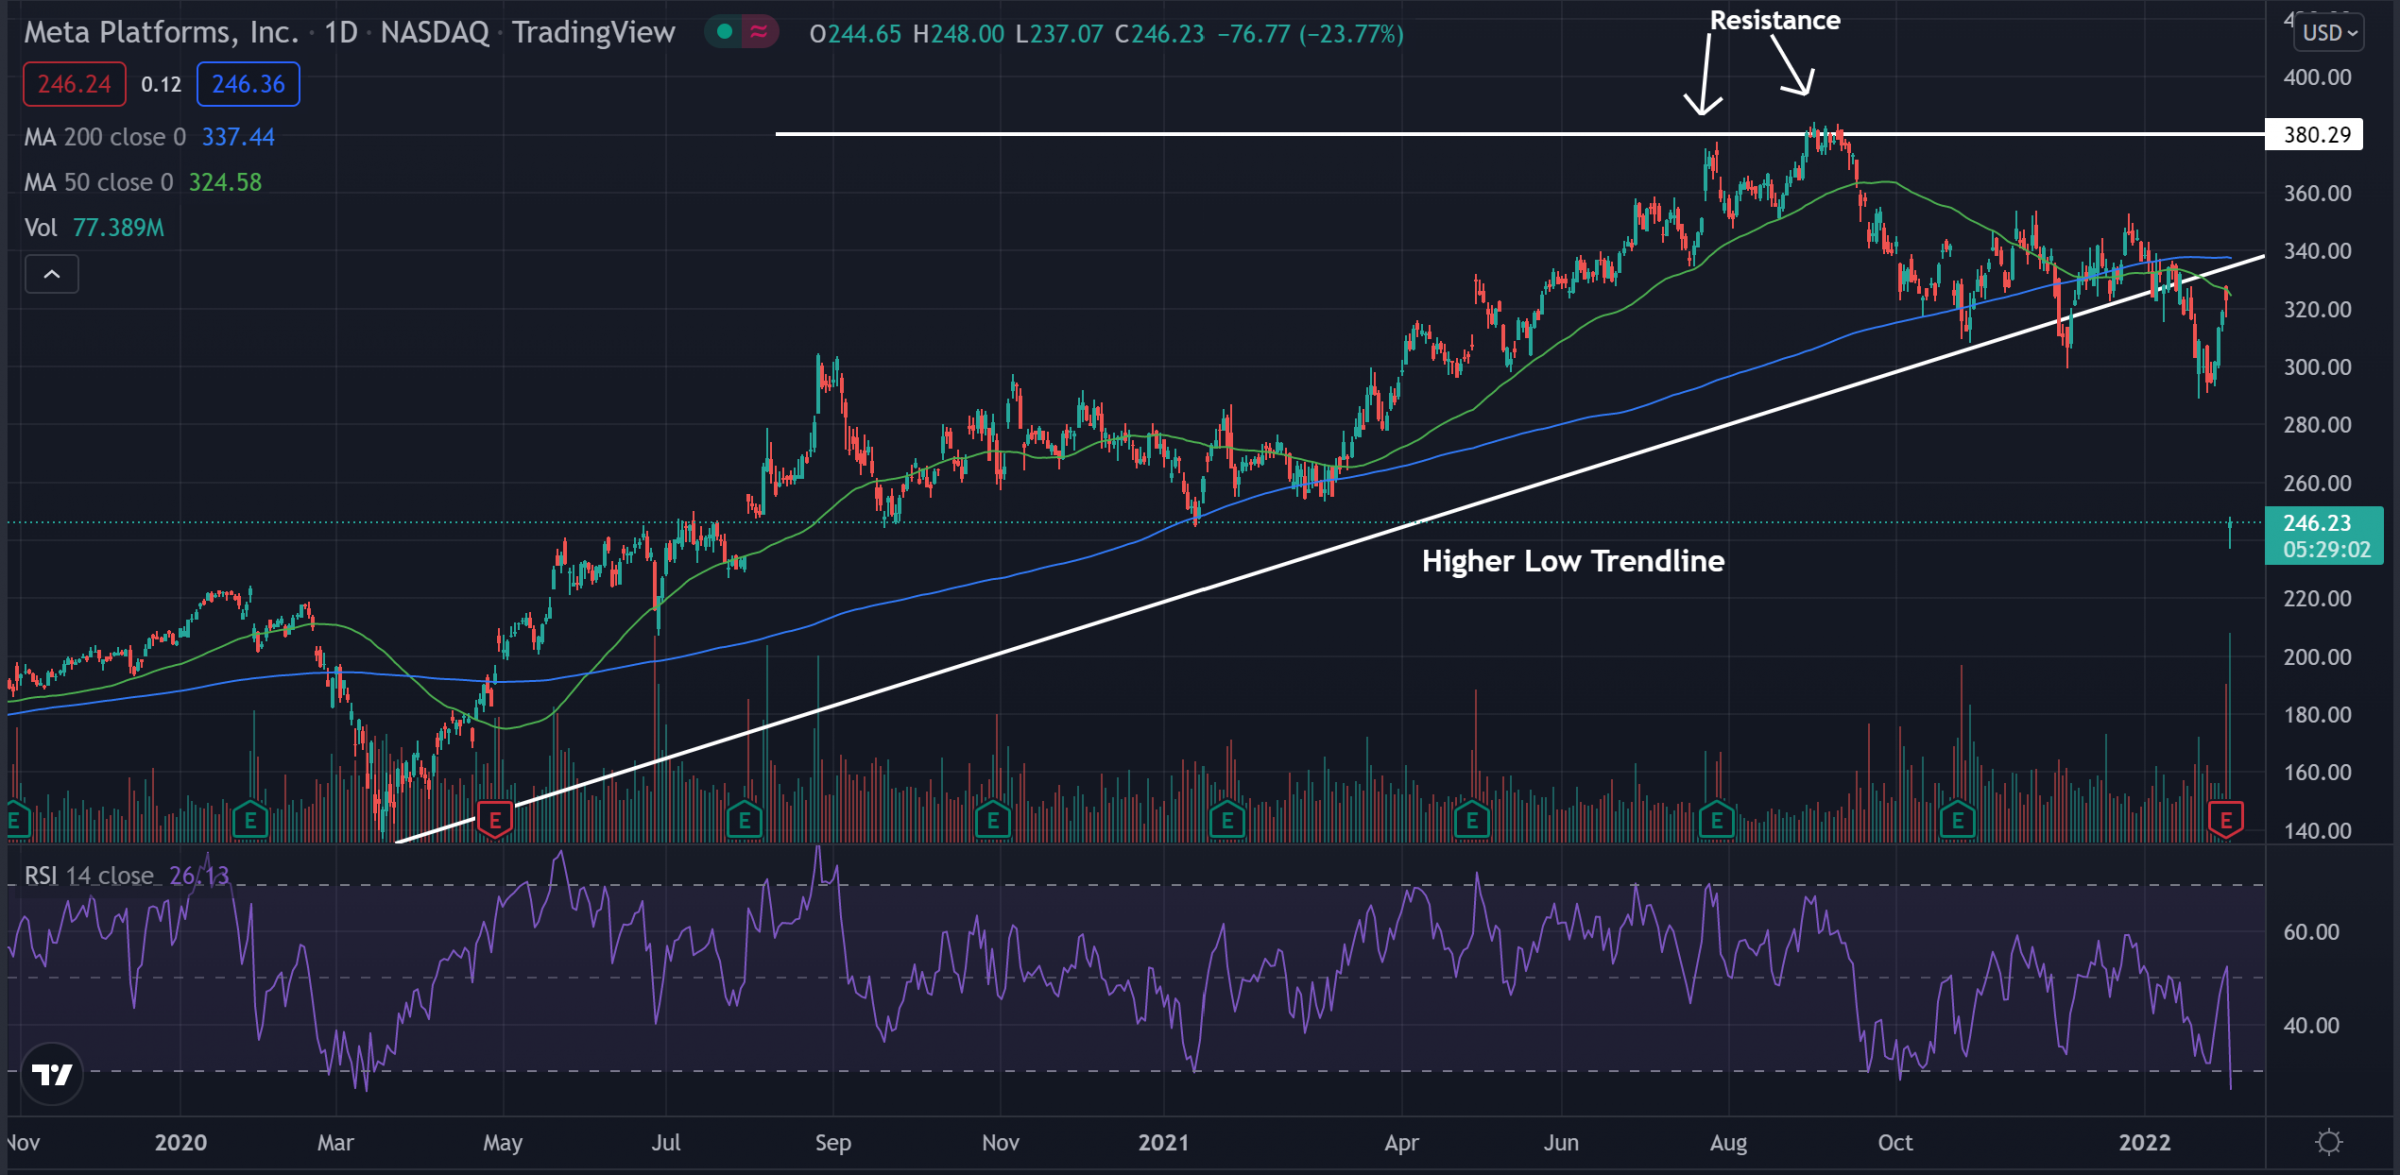Select the red earnings marker near May 2020
Screen dimensions: 2400x1175
(x=495, y=821)
